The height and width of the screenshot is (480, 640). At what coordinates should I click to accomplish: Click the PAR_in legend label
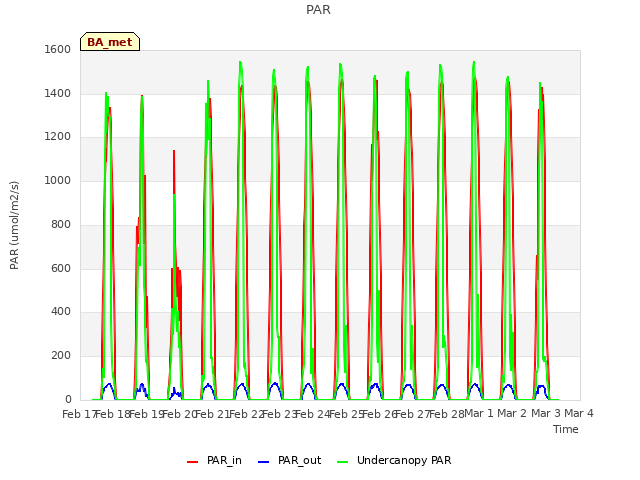[x=224, y=460]
